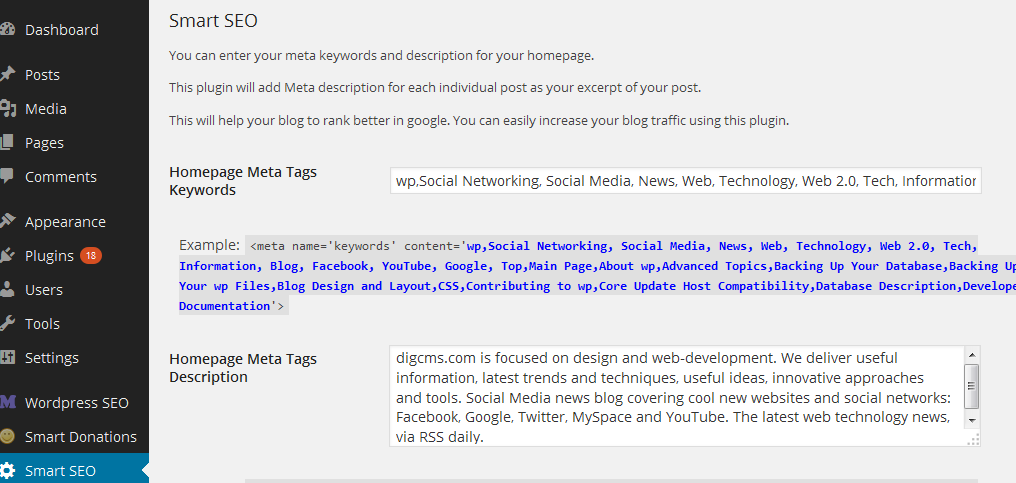The height and width of the screenshot is (483, 1016).
Task: Focus the Homepage Meta Tags Keywords field
Action: click(686, 181)
